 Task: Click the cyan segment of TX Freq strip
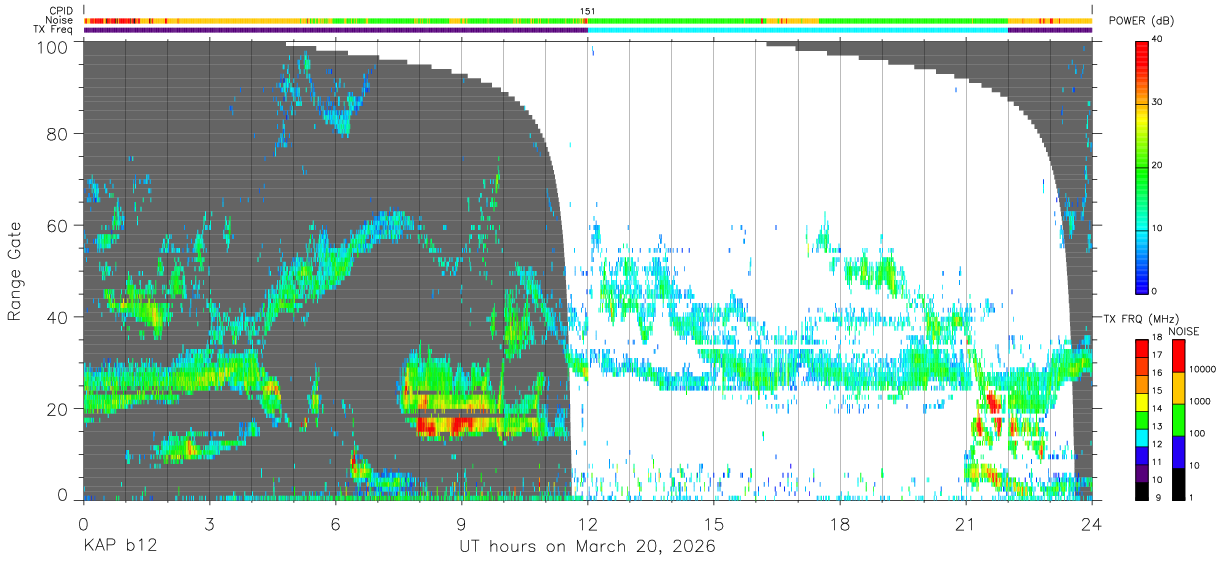pos(798,29)
